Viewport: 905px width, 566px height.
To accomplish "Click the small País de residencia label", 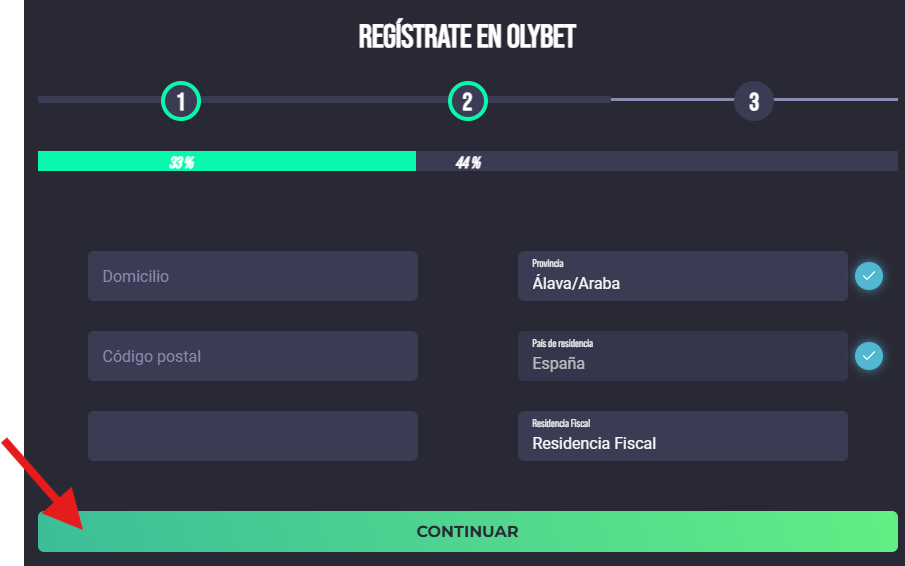I will click(x=562, y=343).
